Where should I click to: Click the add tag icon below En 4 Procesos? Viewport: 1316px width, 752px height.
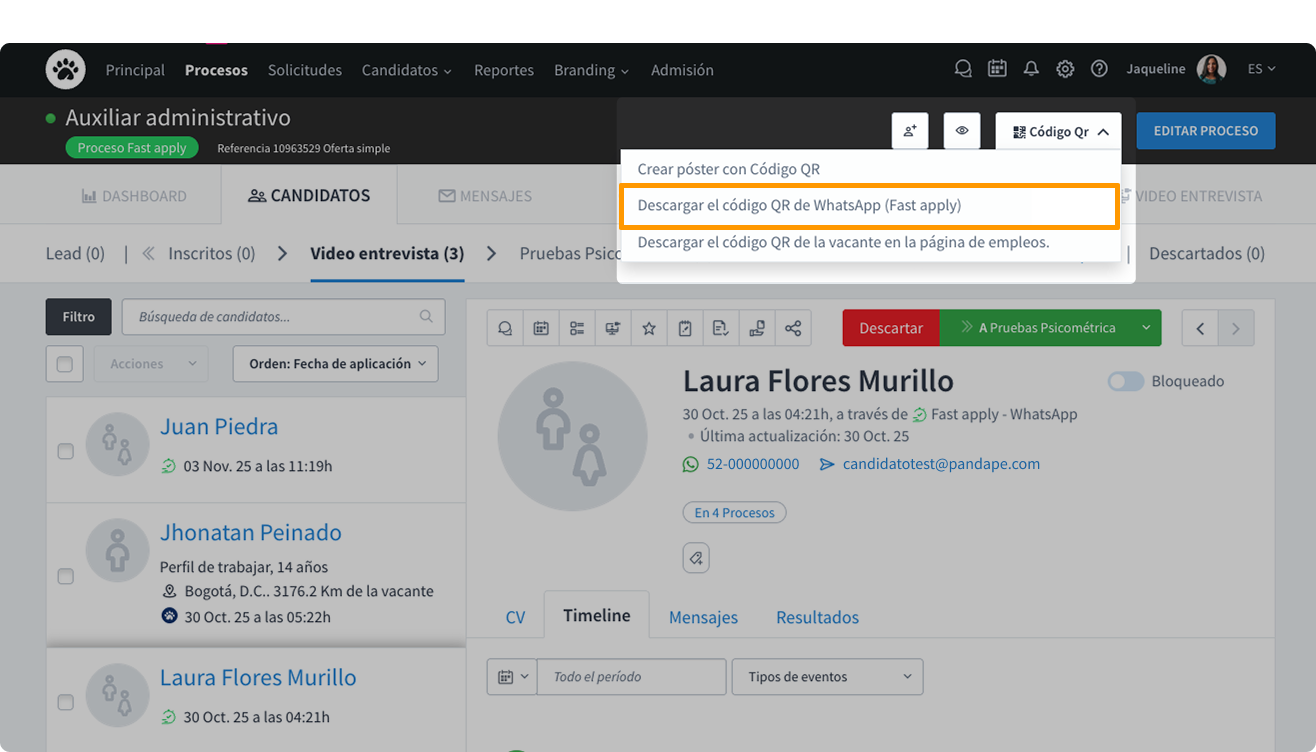pos(696,558)
